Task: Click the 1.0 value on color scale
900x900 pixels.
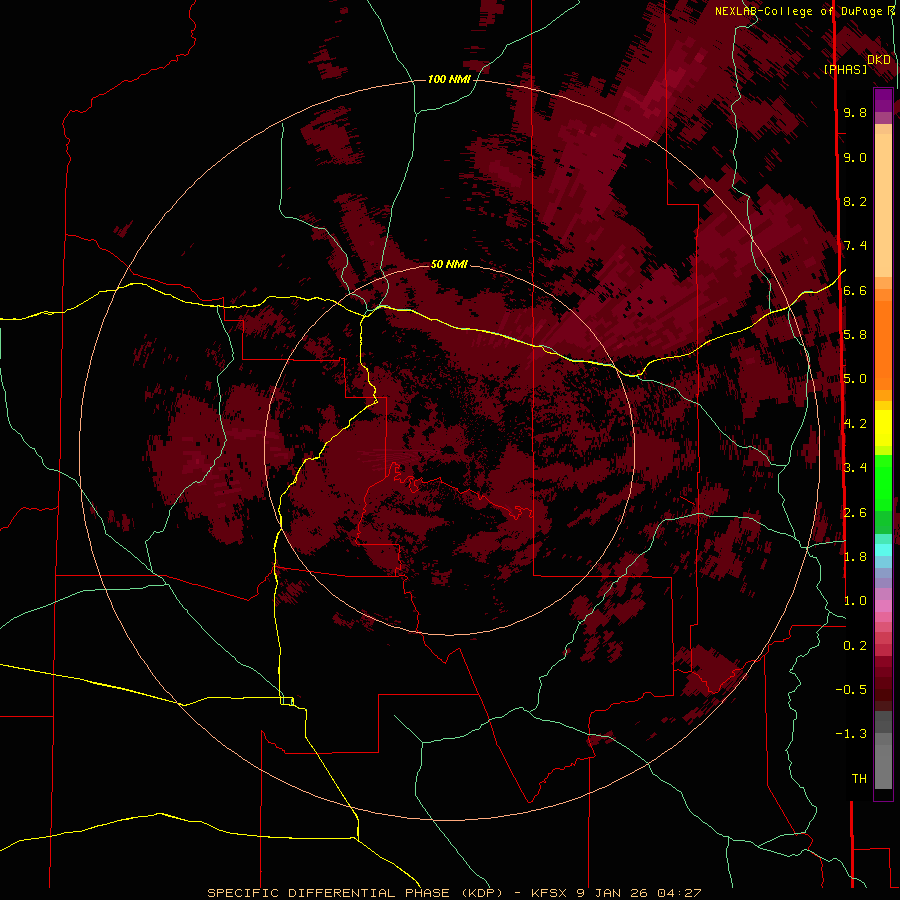Action: coord(855,601)
